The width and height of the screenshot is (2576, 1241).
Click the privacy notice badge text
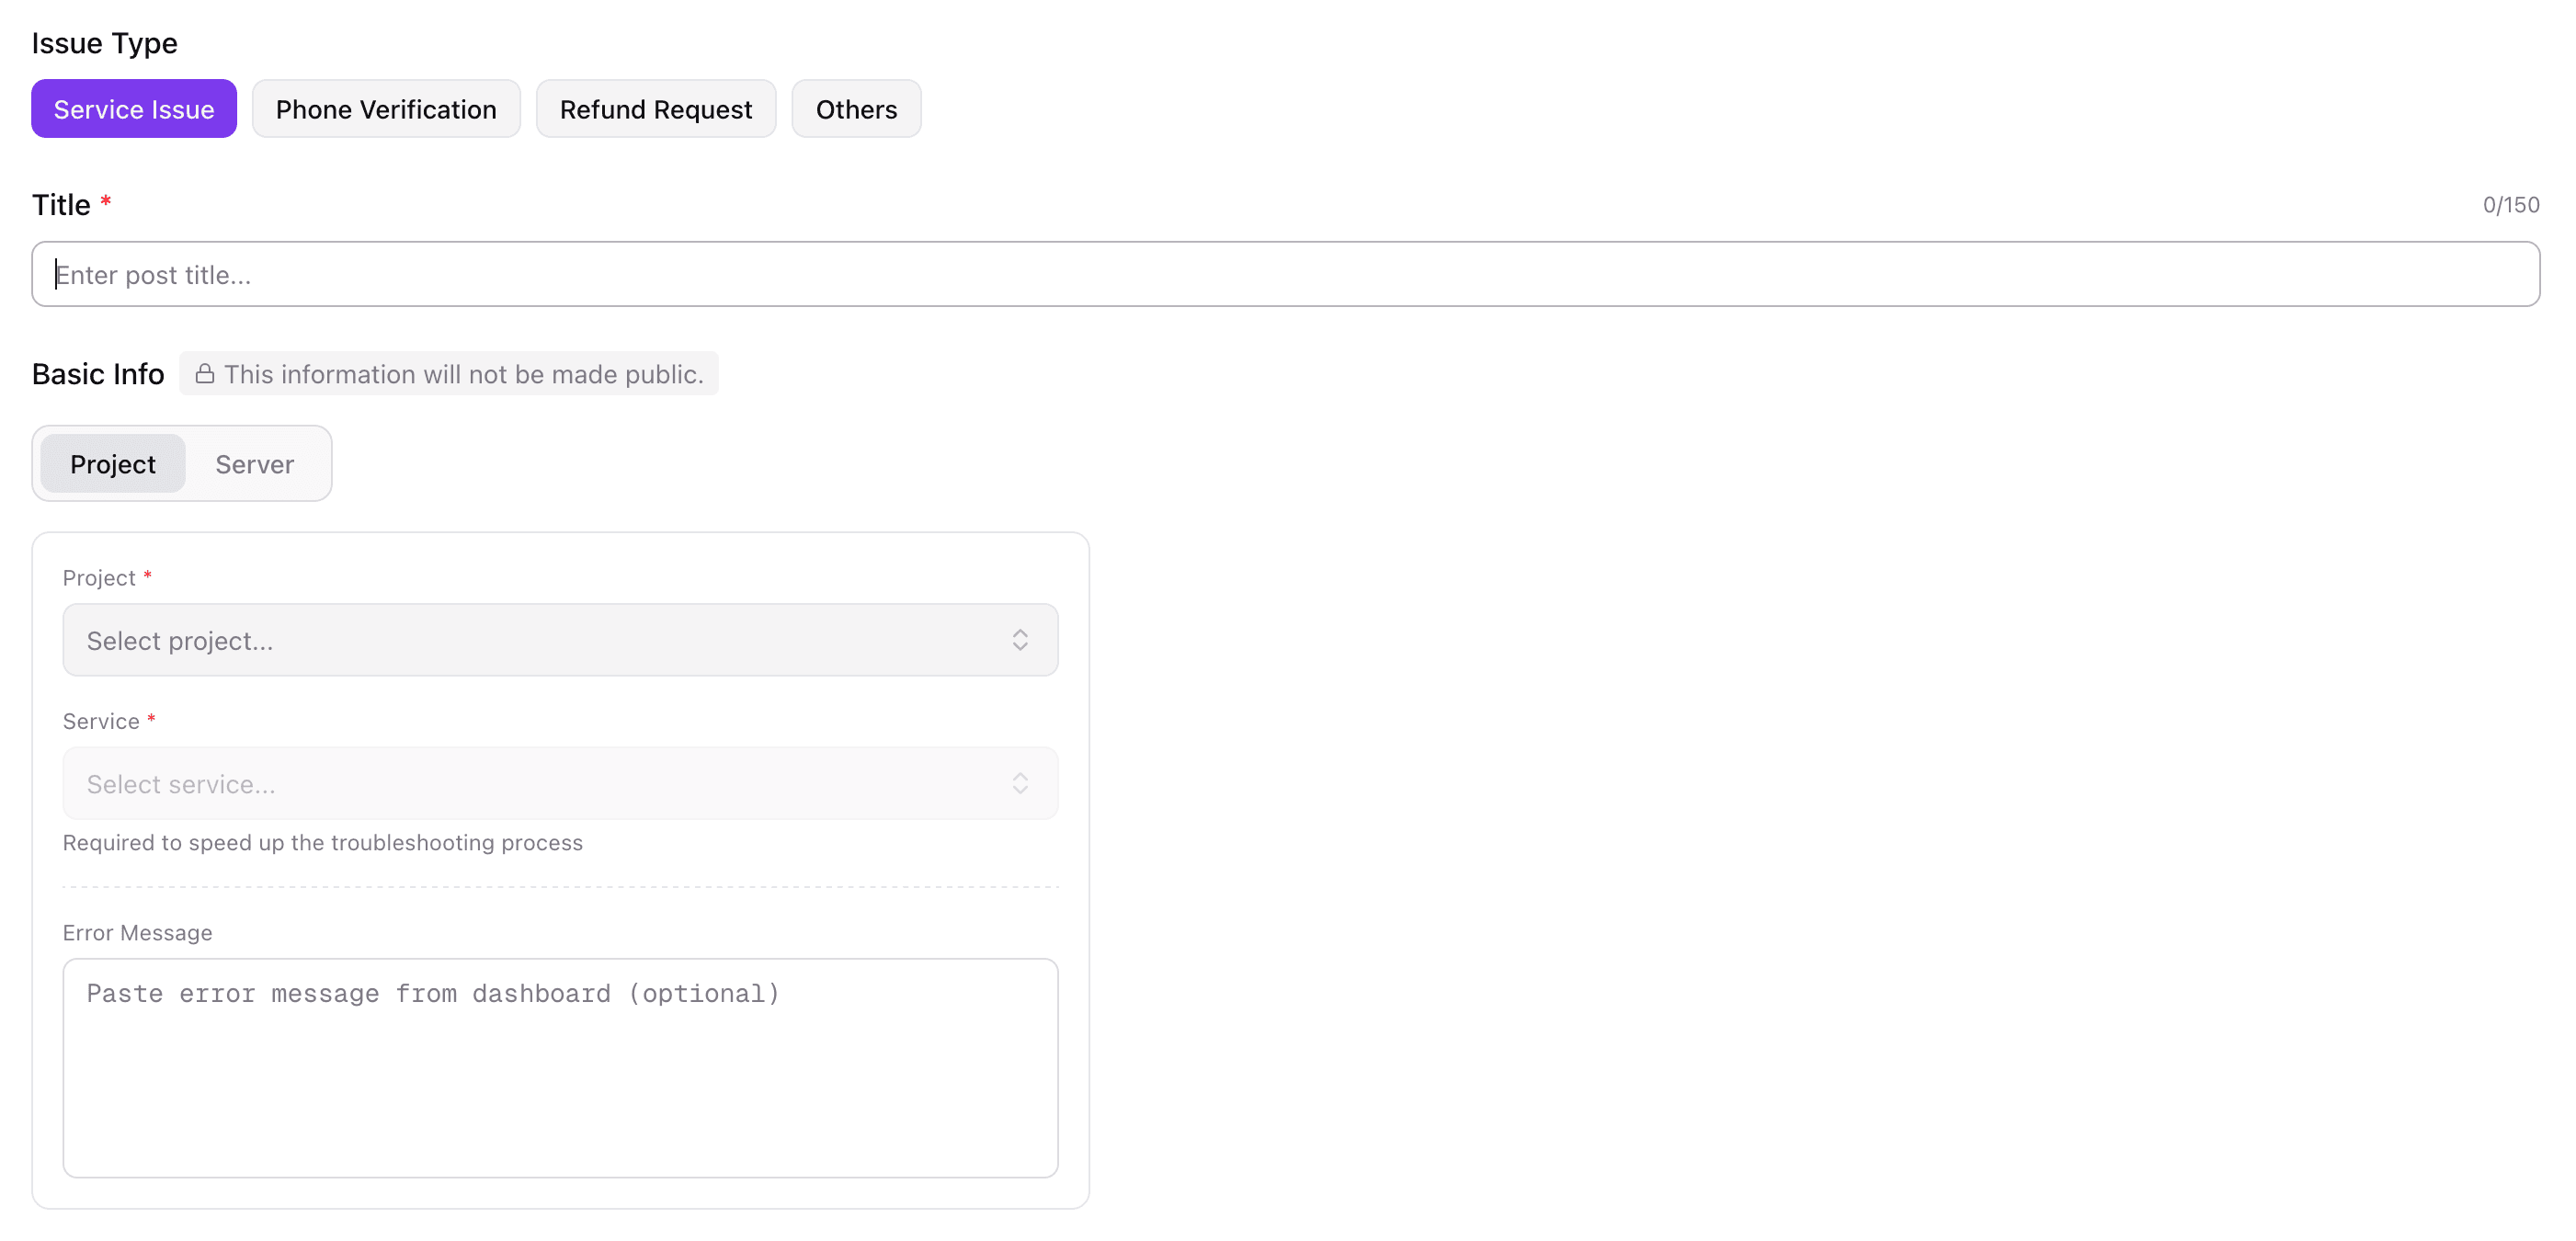pyautogui.click(x=463, y=374)
